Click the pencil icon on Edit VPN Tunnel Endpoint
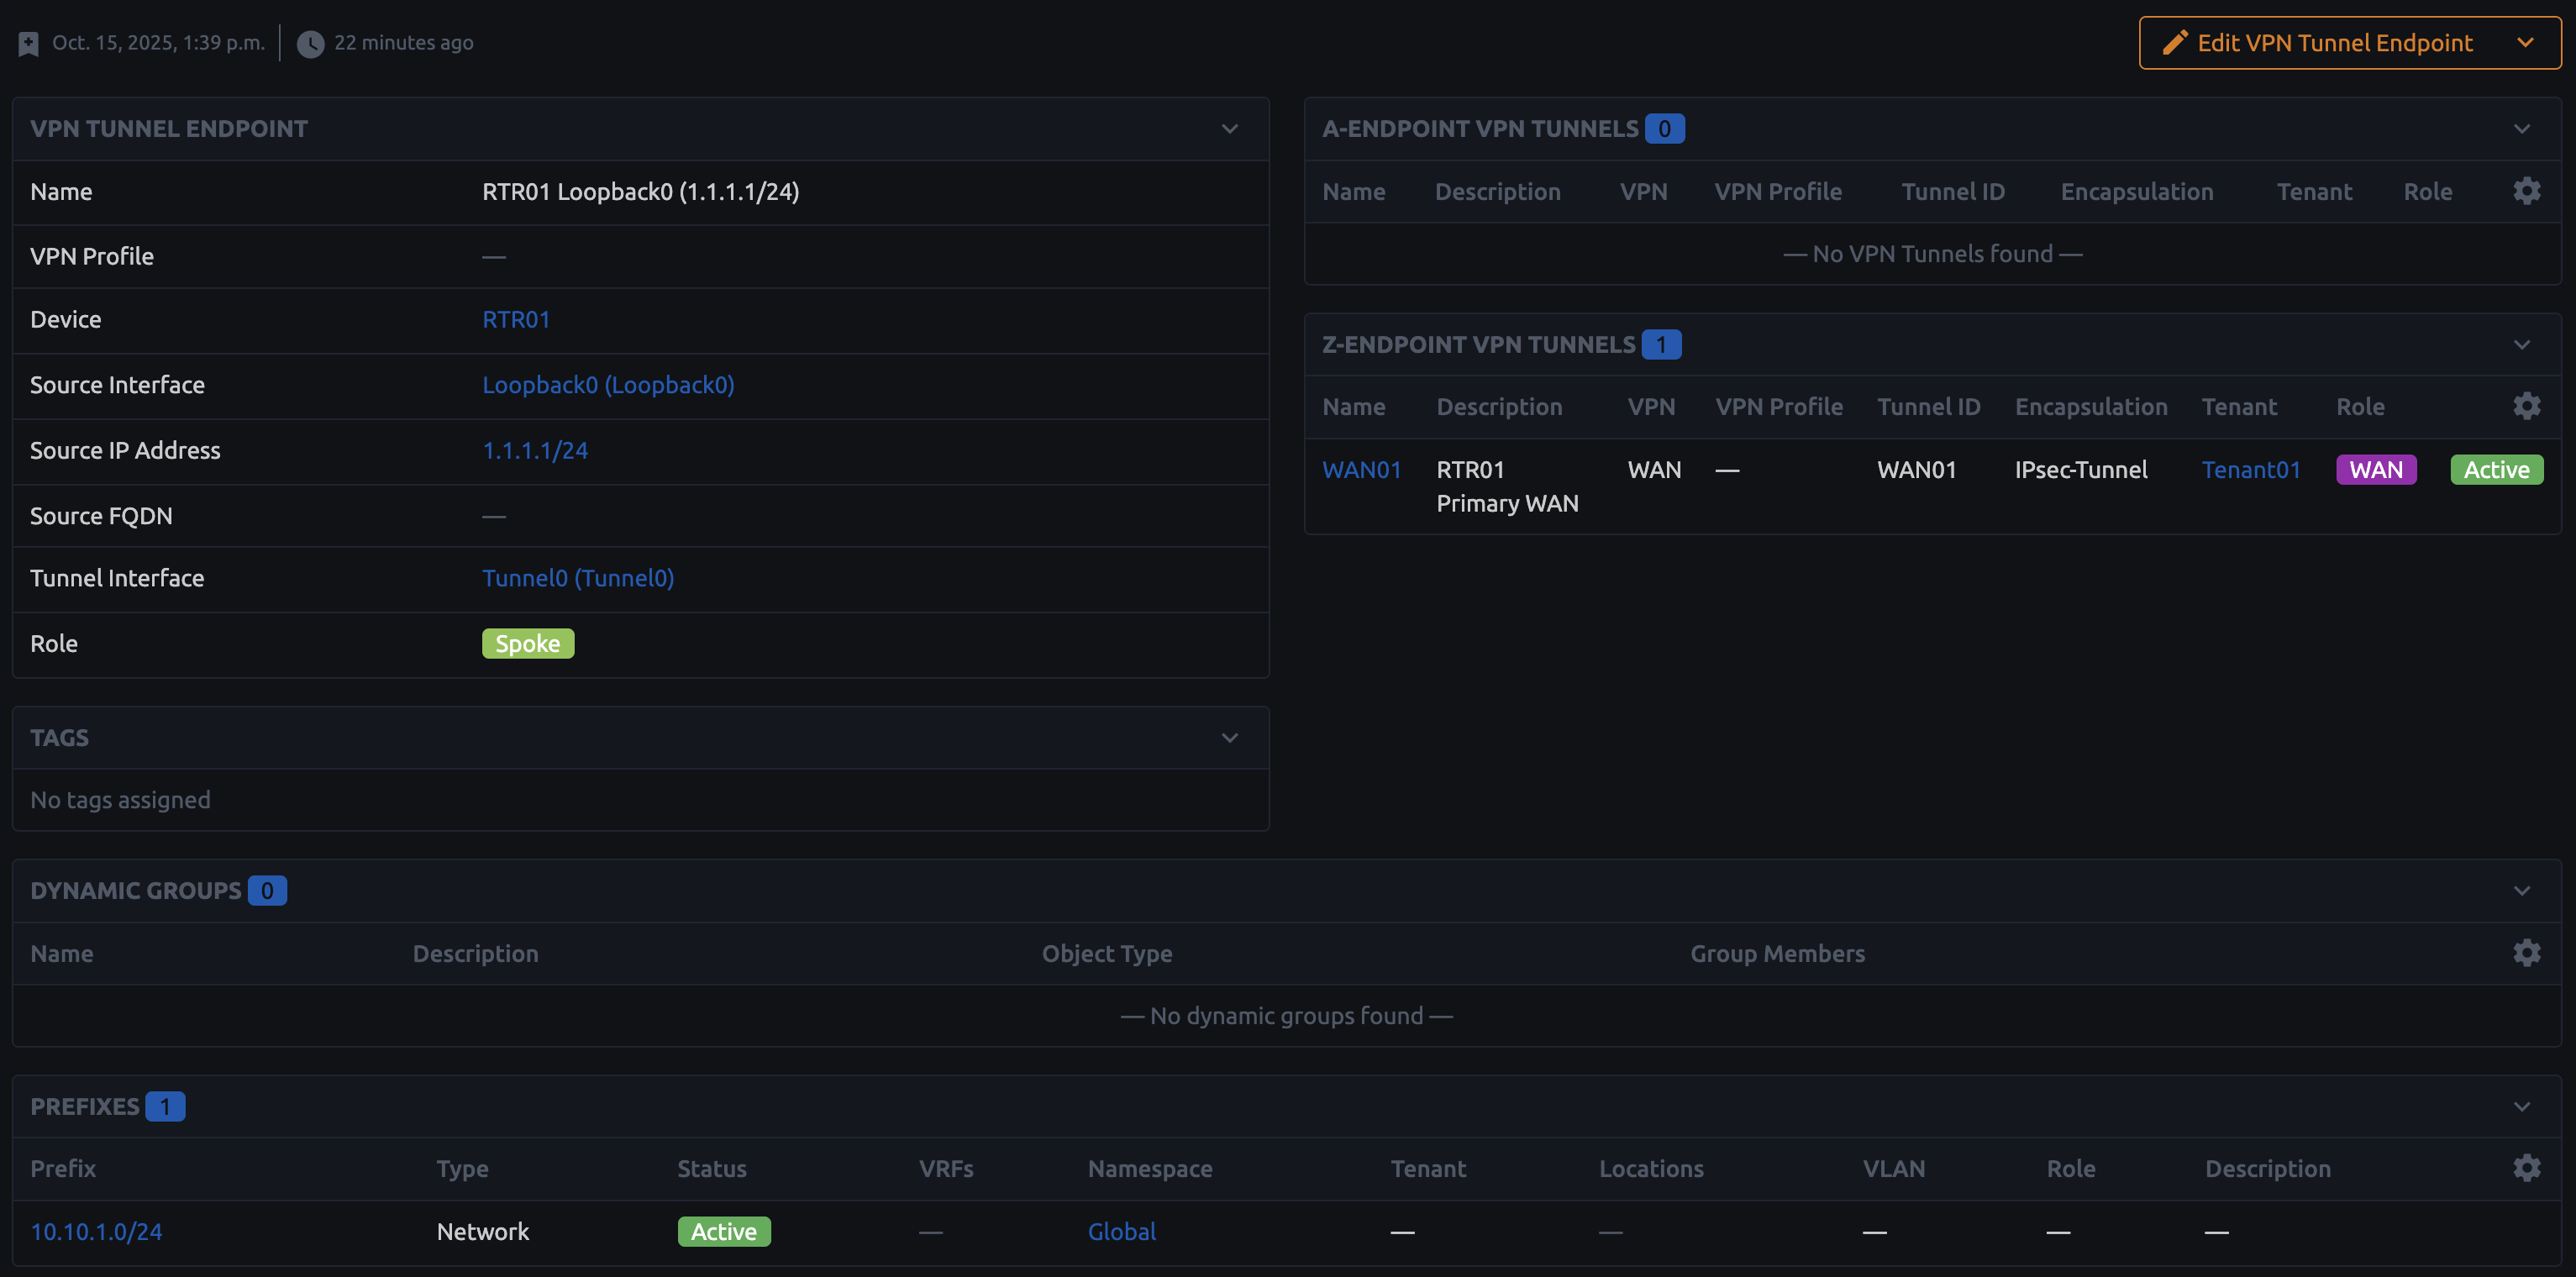Image resolution: width=2576 pixels, height=1277 pixels. [x=2175, y=43]
